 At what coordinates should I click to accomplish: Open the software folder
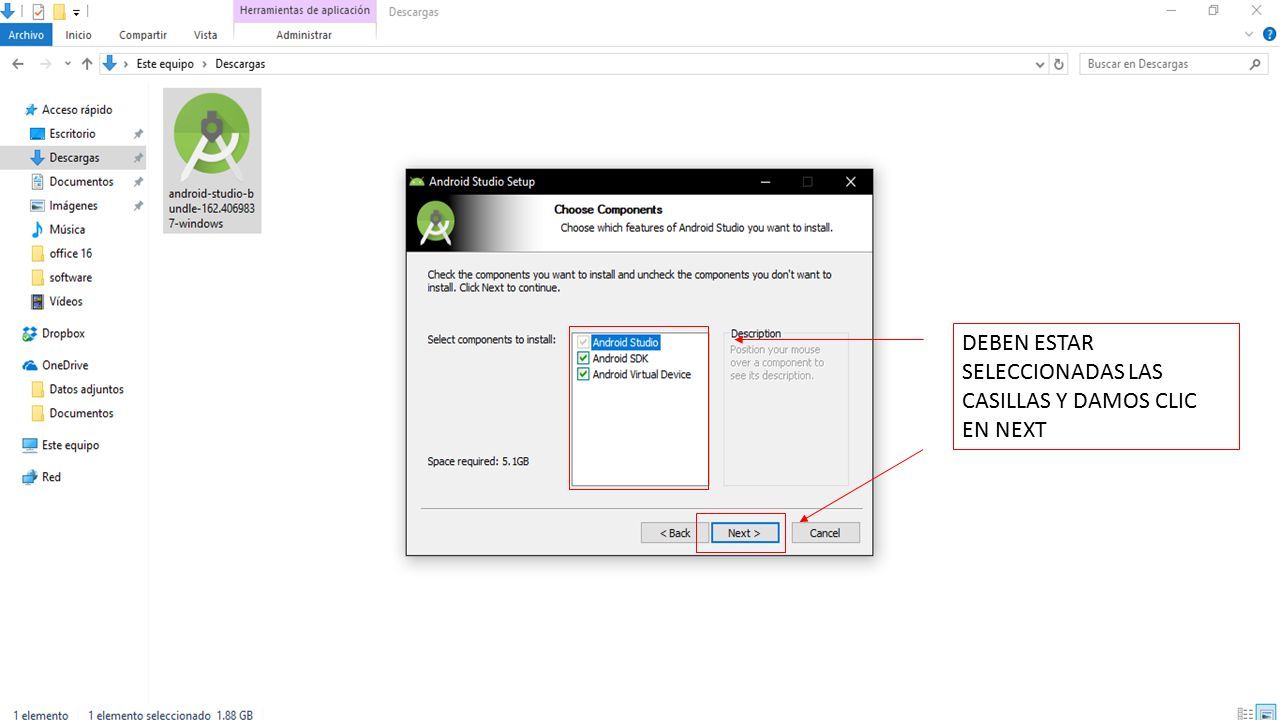pos(70,278)
